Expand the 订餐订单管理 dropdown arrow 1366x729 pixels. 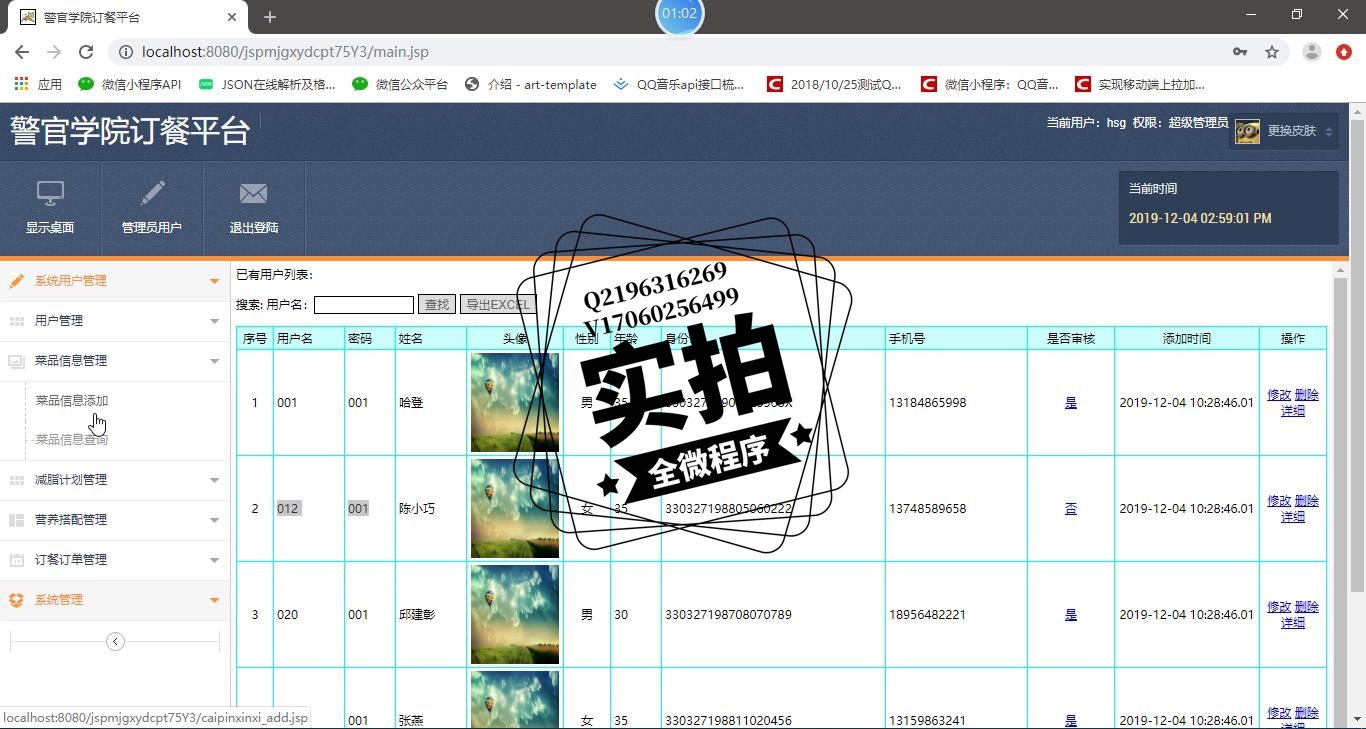click(214, 561)
